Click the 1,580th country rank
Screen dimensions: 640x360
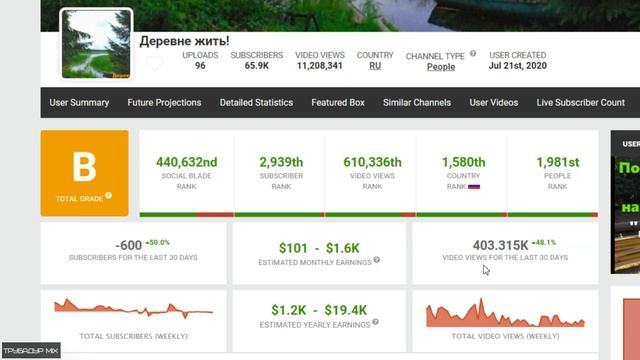[x=464, y=162]
